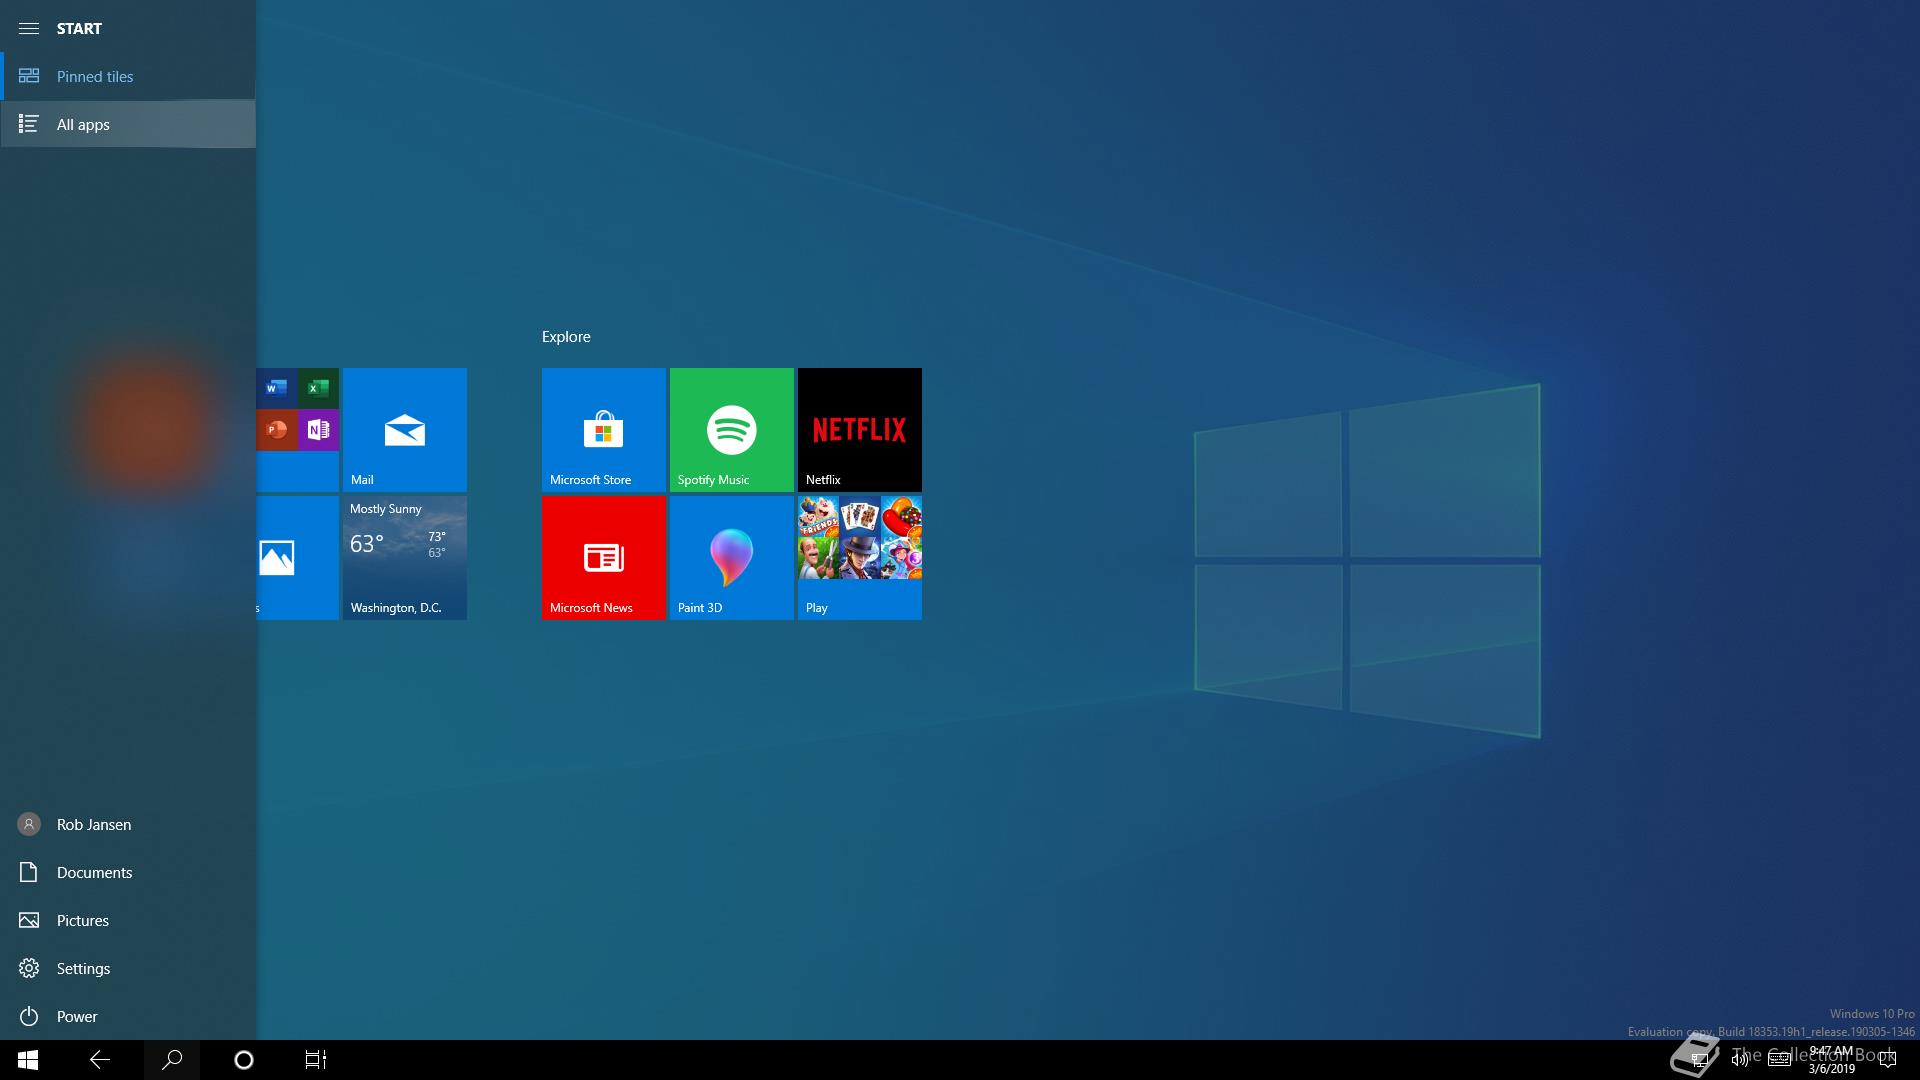This screenshot has height=1080, width=1920.
Task: Open the Photos tile
Action: [x=298, y=558]
